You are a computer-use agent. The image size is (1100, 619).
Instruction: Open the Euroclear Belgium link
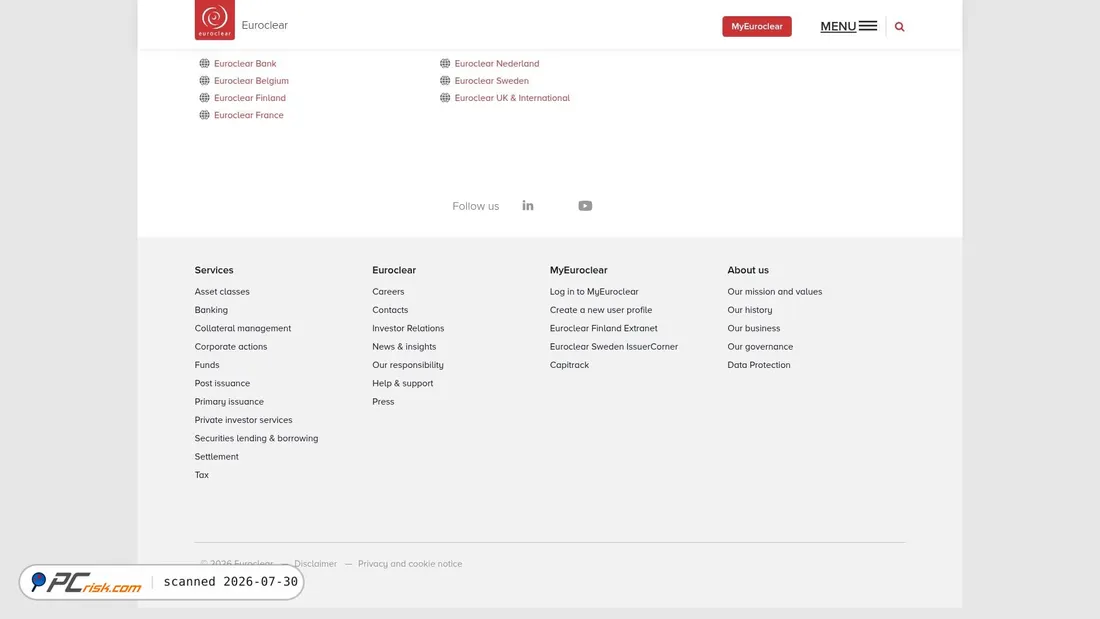[251, 81]
